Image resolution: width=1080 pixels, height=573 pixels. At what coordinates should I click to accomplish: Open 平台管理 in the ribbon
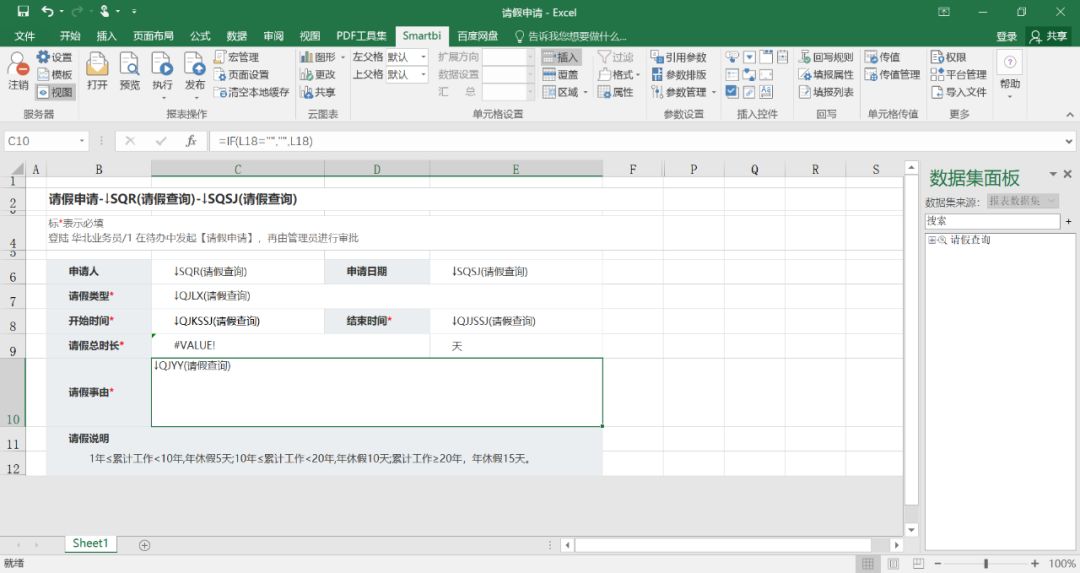click(x=958, y=74)
